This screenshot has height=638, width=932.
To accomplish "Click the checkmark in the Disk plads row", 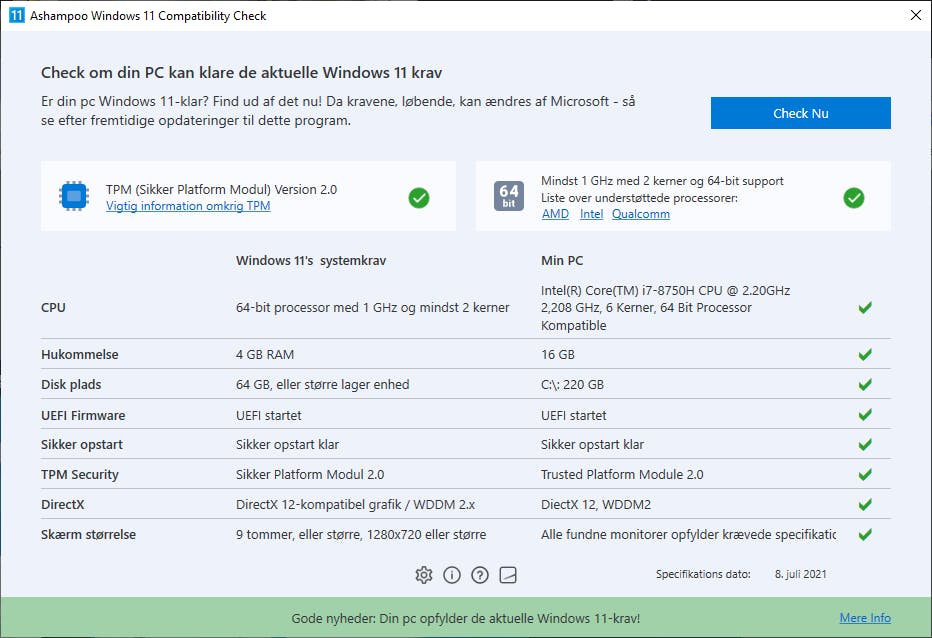I will [865, 384].
